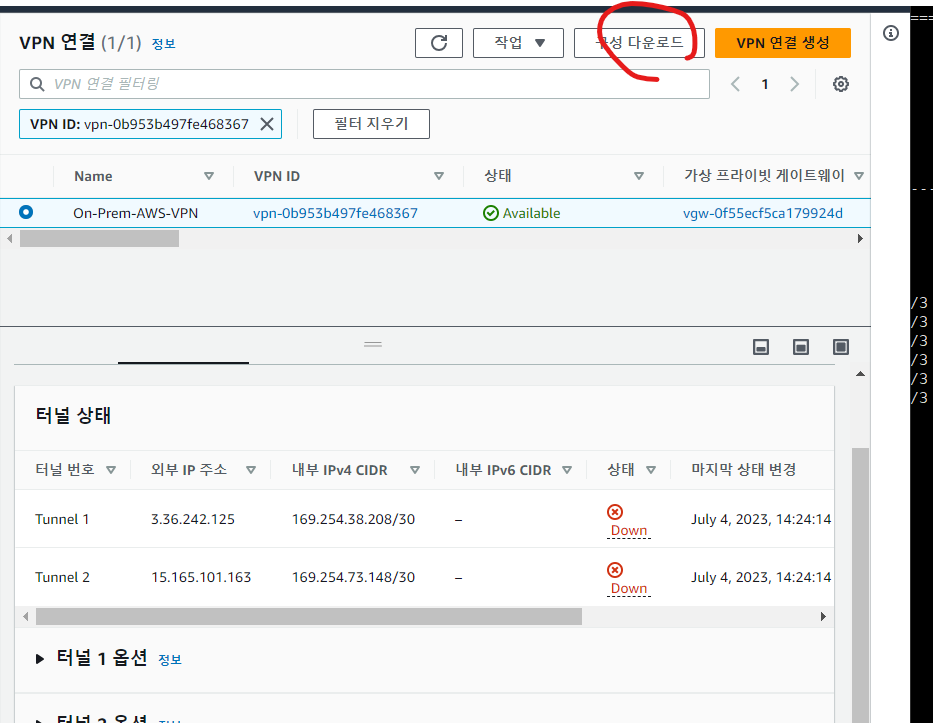This screenshot has width=933, height=723.
Task: Set details panel to half height
Action: [801, 347]
